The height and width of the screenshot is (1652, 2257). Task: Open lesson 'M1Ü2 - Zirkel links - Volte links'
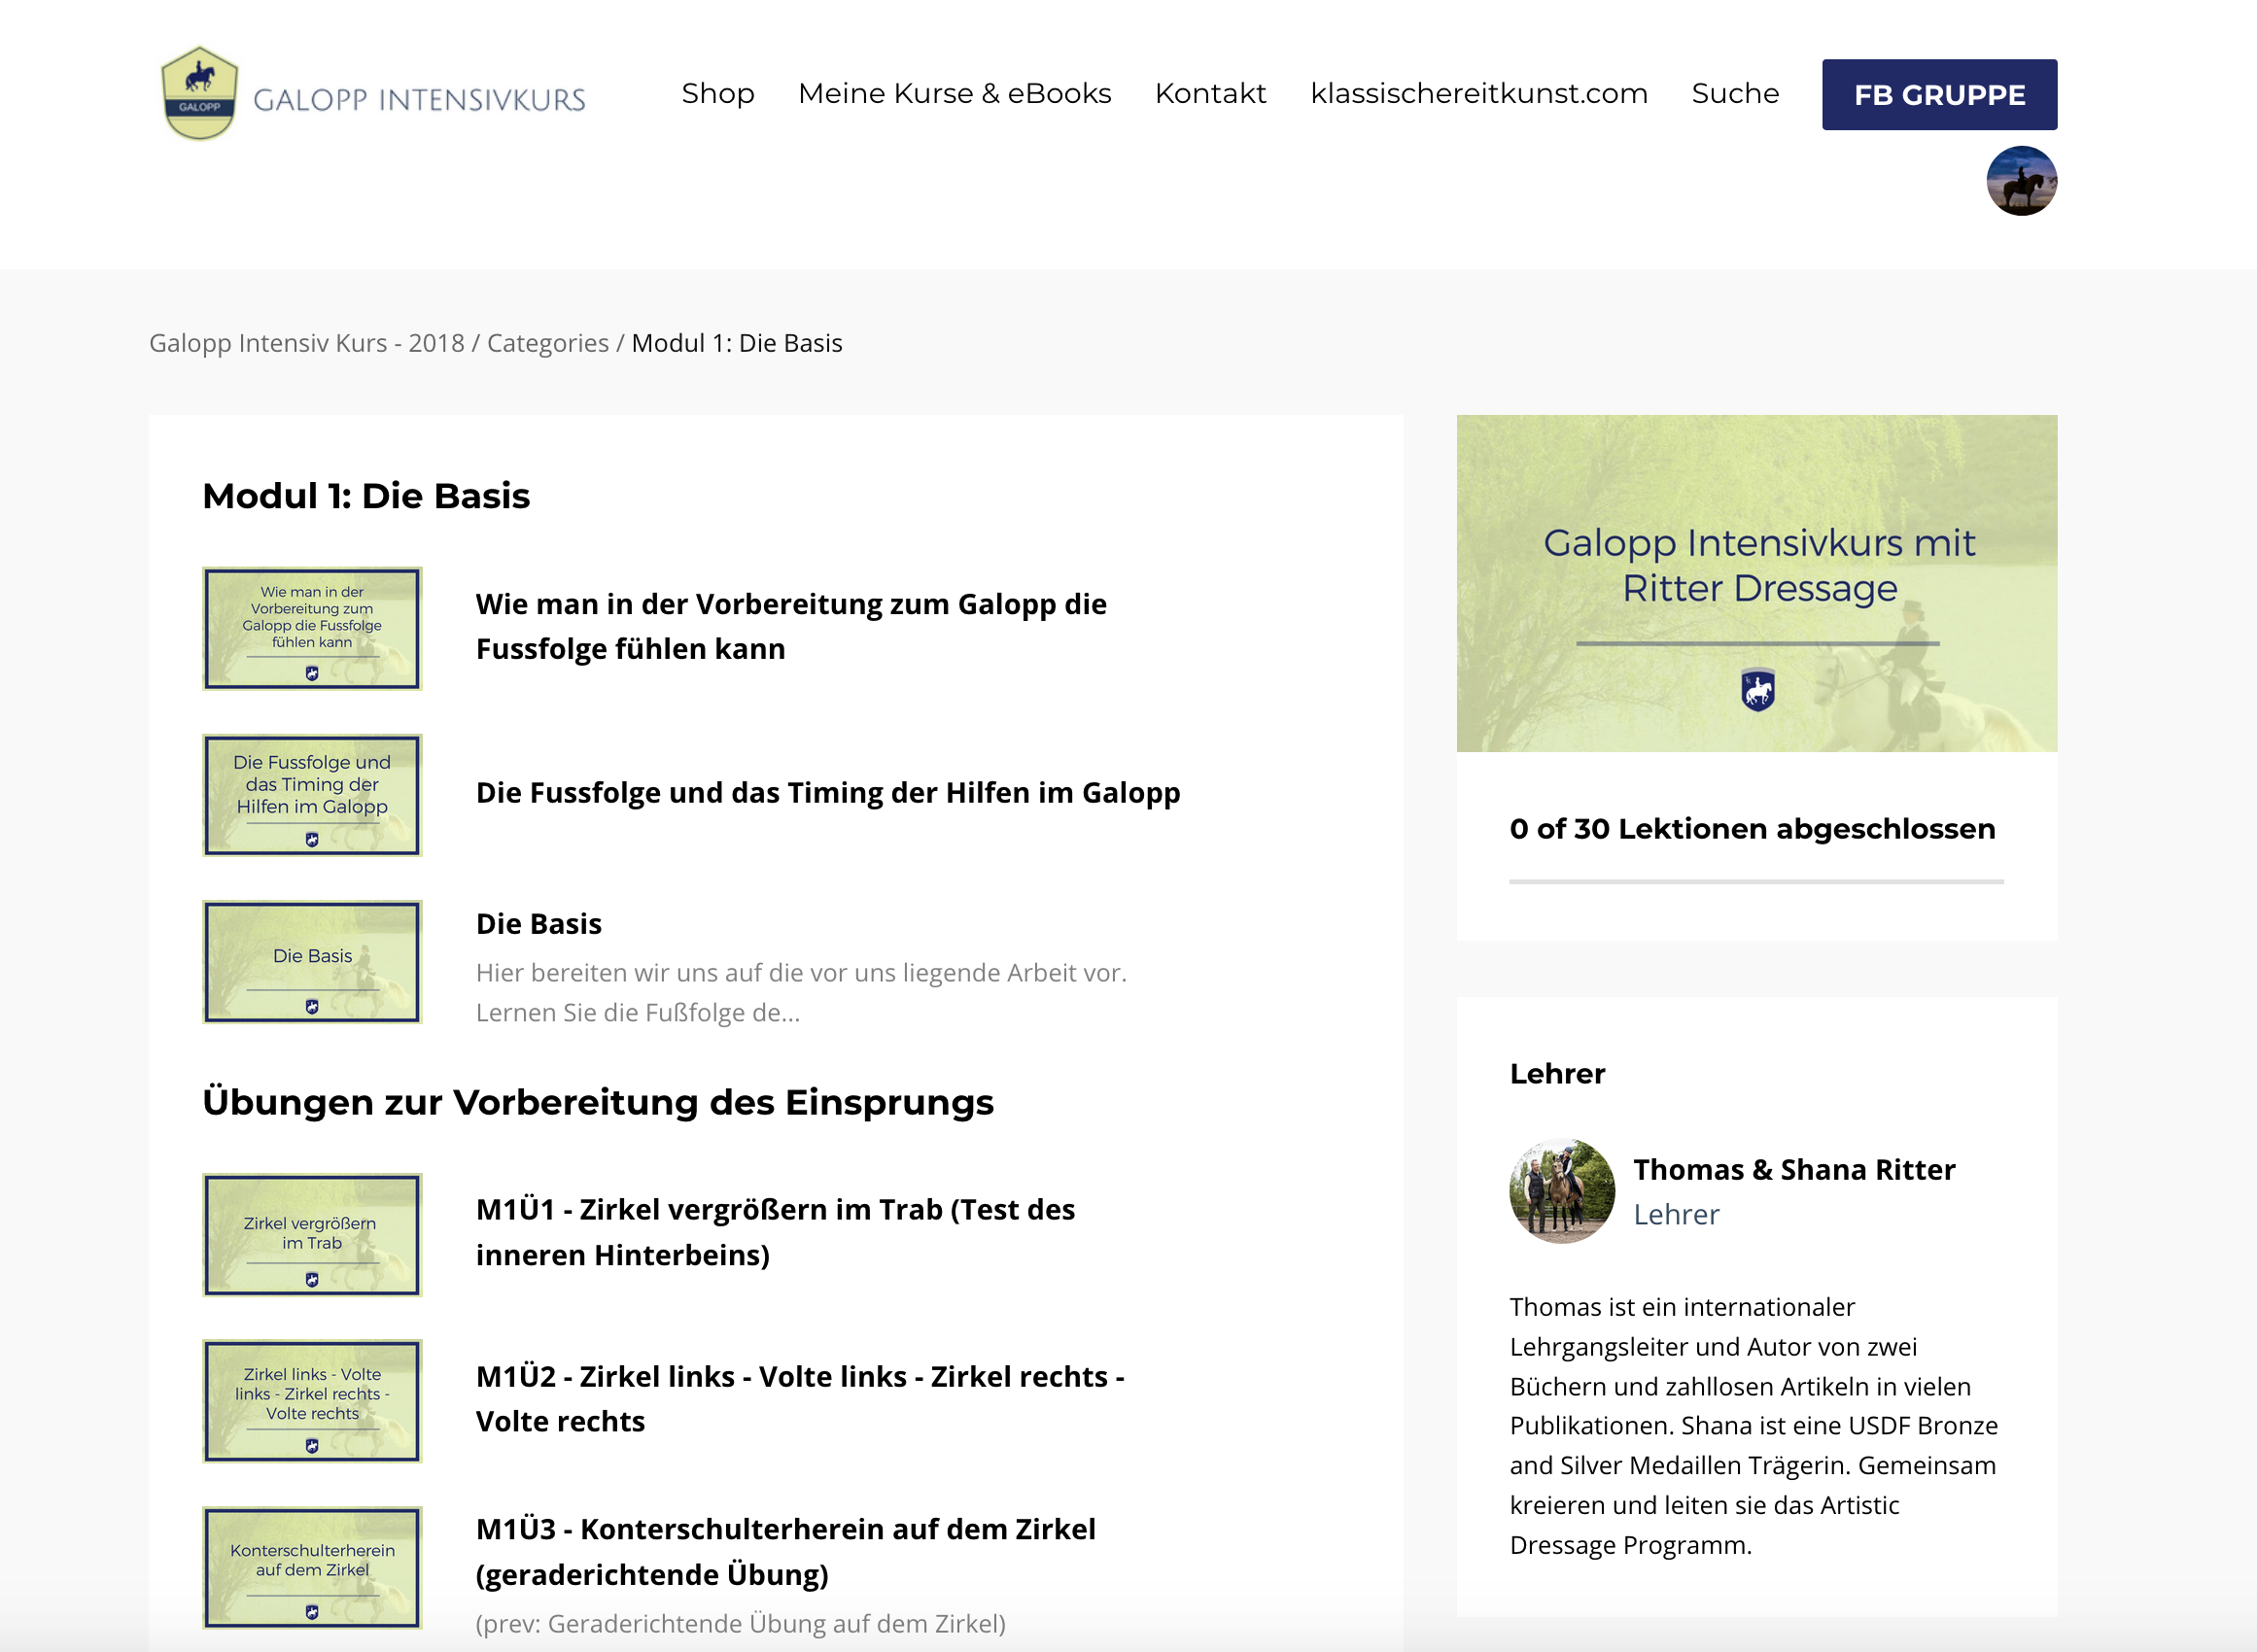(x=799, y=1398)
